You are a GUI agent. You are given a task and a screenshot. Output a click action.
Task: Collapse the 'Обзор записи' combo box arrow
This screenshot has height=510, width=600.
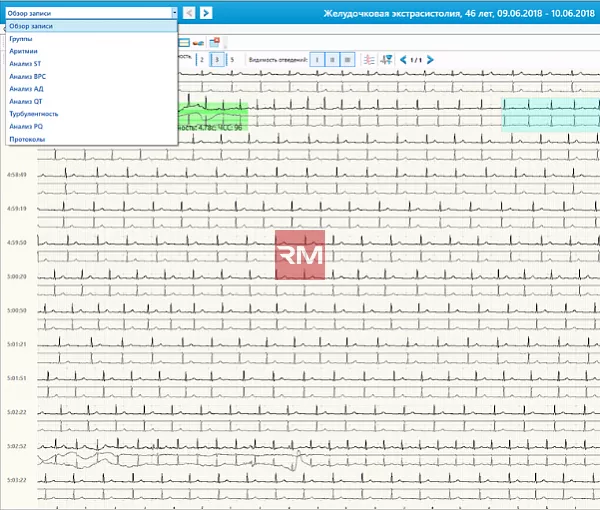pyautogui.click(x=174, y=13)
